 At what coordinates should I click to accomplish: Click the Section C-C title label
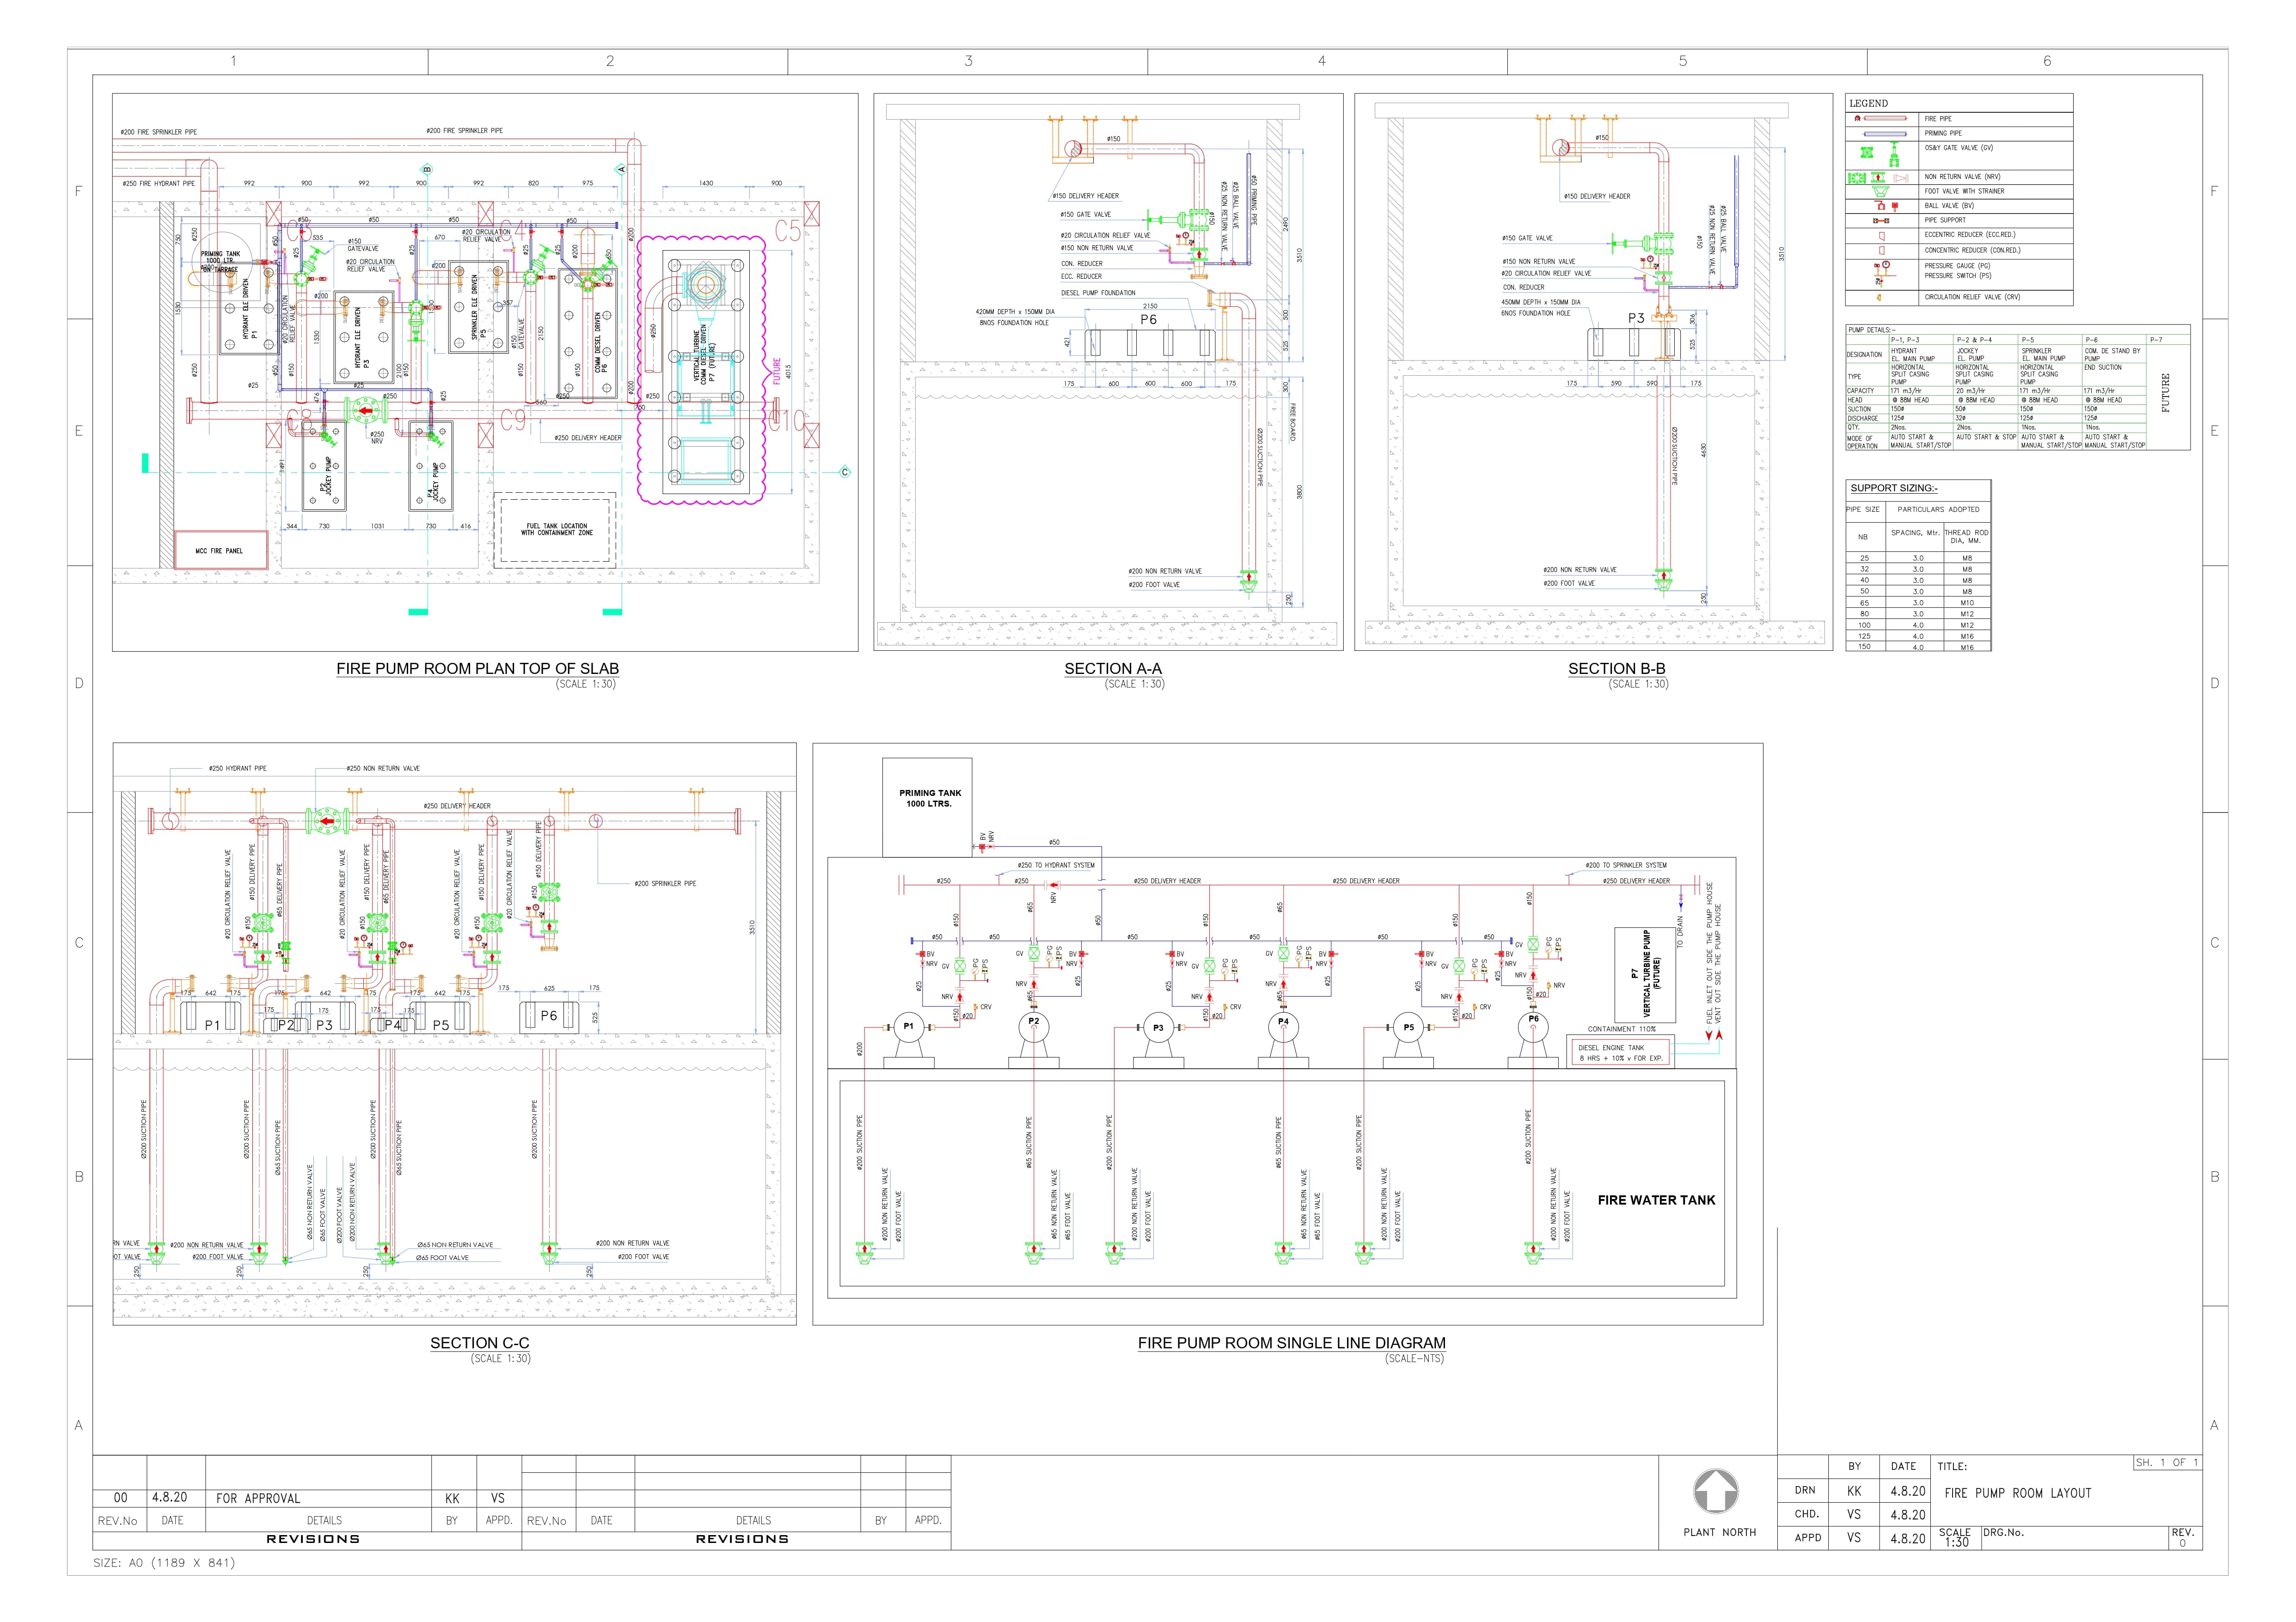click(479, 1343)
